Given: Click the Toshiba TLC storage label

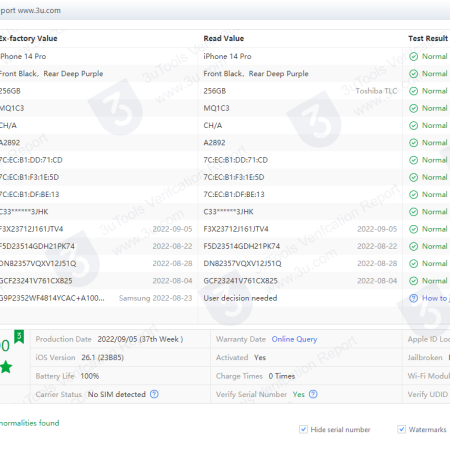Looking at the screenshot, I should (376, 91).
